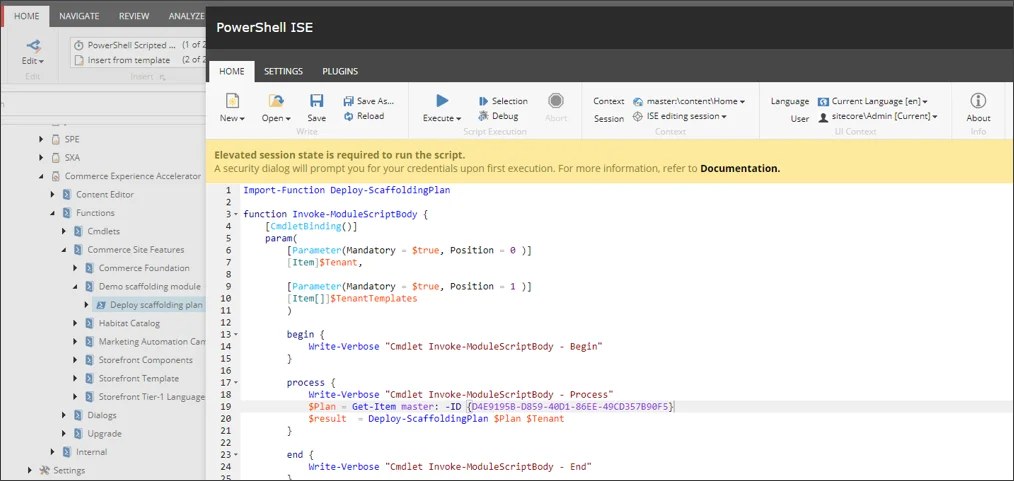Open the Execute dropdown arrow

pyautogui.click(x=458, y=119)
